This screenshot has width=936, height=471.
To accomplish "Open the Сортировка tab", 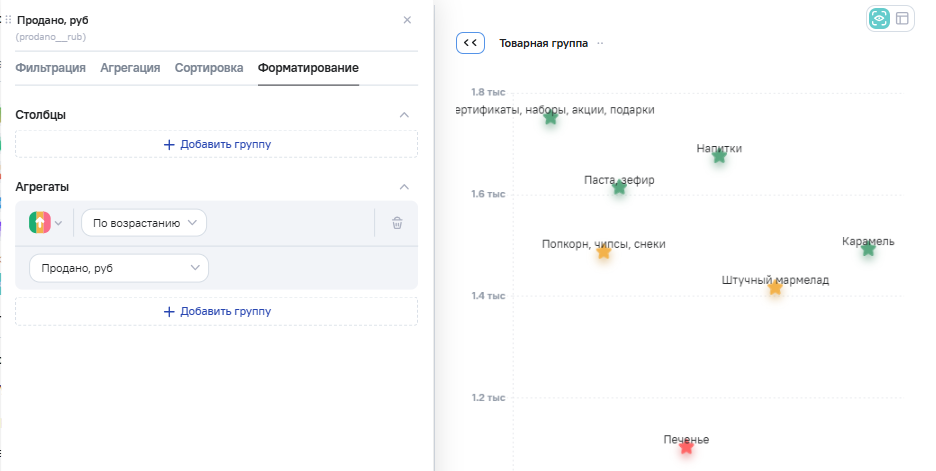I will click(x=208, y=68).
